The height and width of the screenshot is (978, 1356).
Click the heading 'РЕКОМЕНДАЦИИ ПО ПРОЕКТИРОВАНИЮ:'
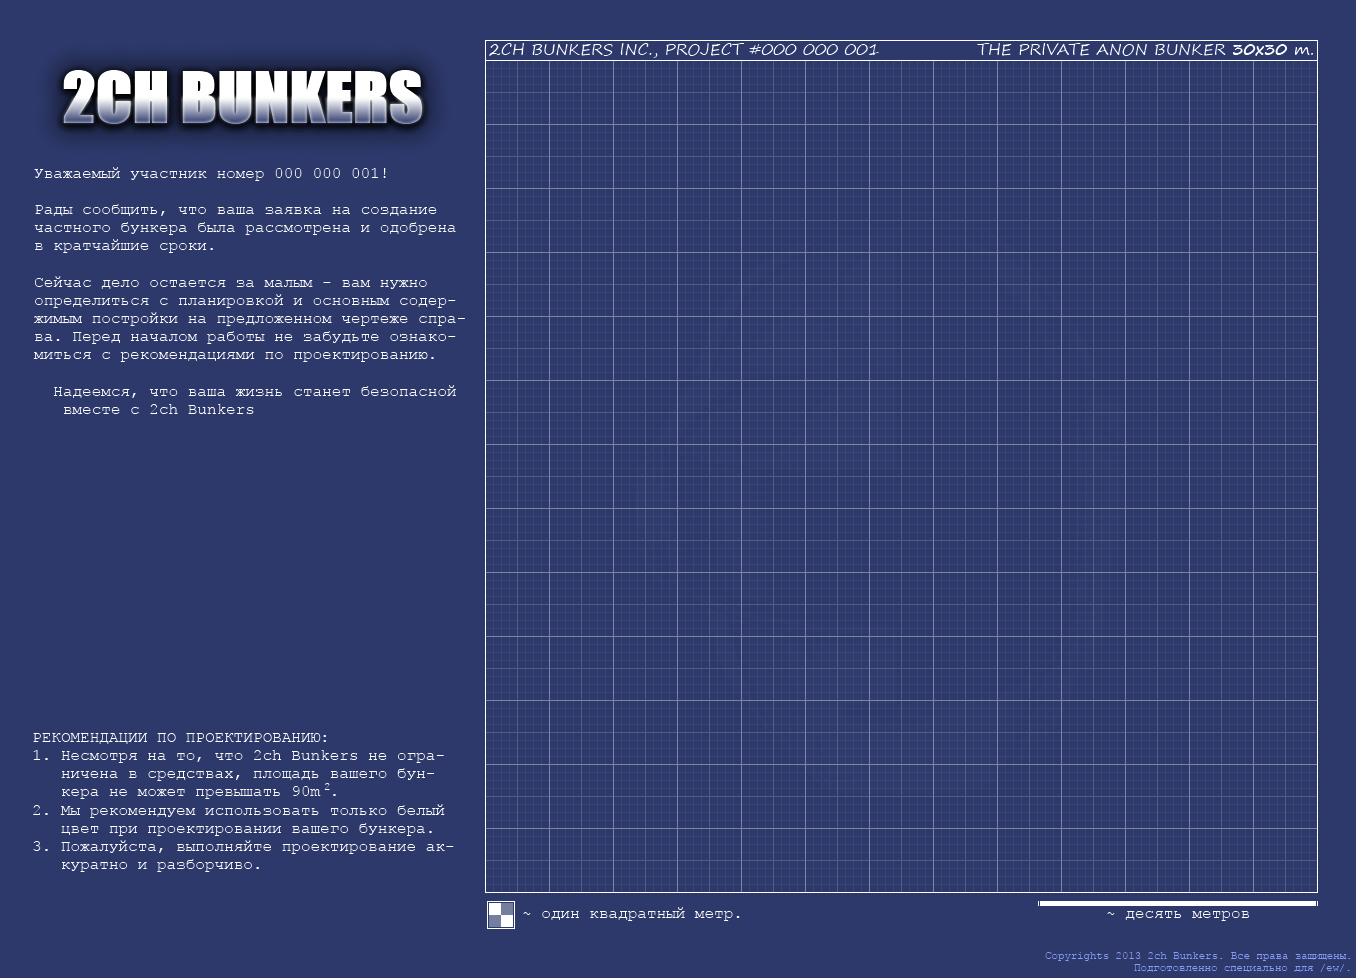coord(180,738)
